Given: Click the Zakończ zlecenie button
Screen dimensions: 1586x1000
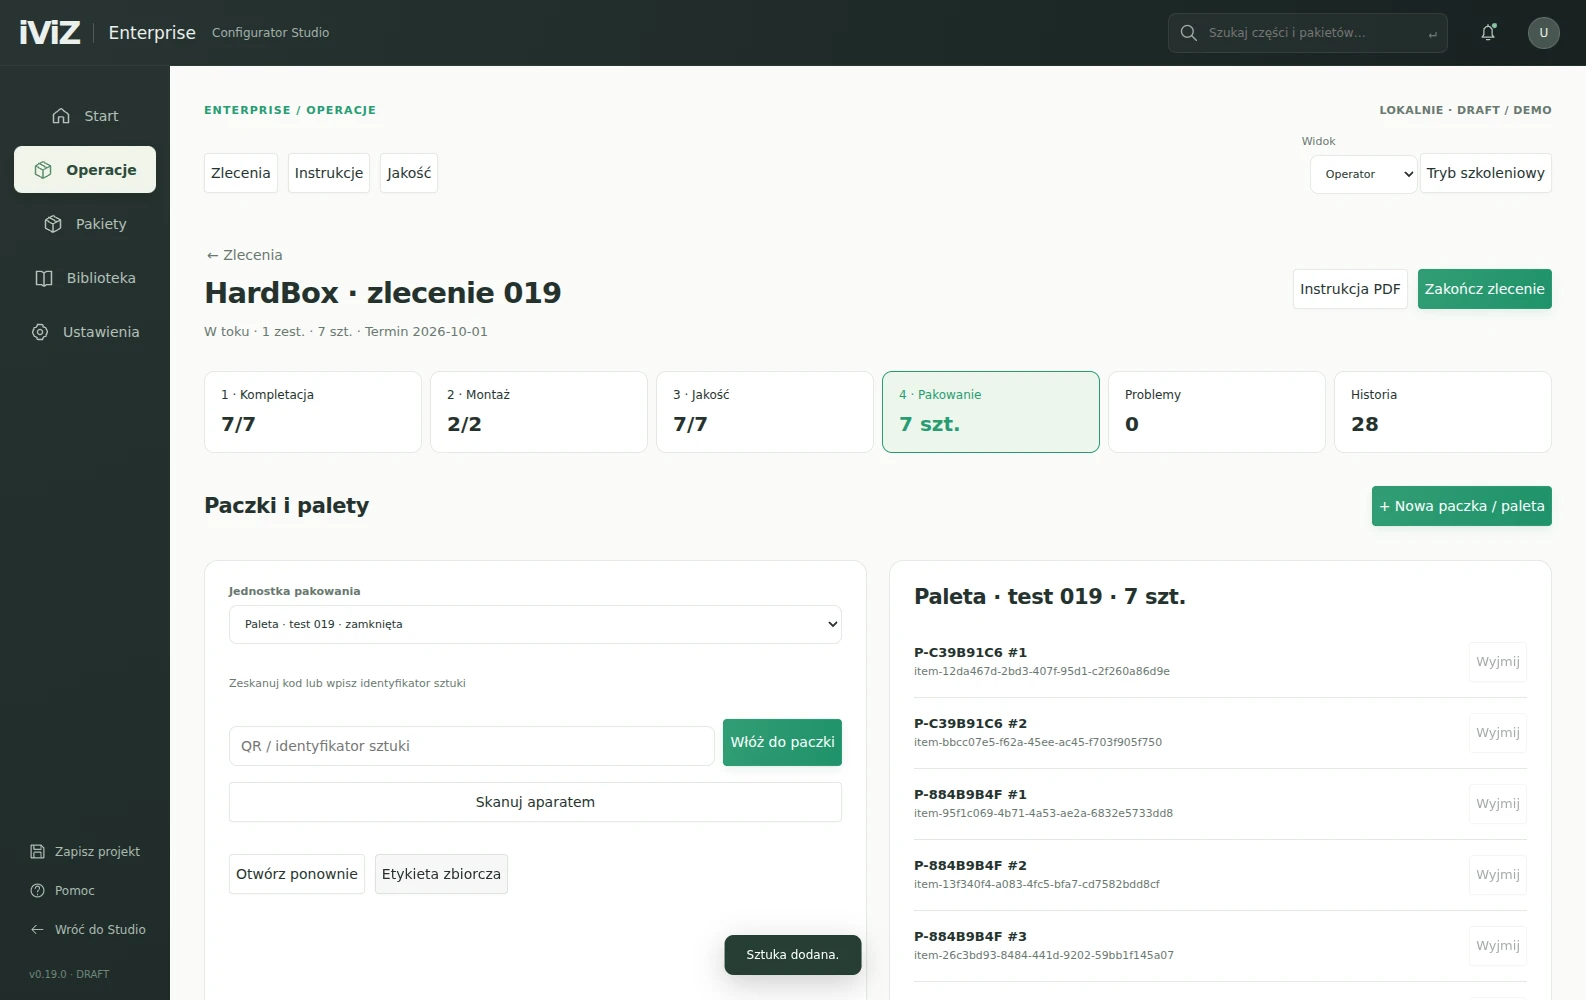Looking at the screenshot, I should [x=1484, y=289].
